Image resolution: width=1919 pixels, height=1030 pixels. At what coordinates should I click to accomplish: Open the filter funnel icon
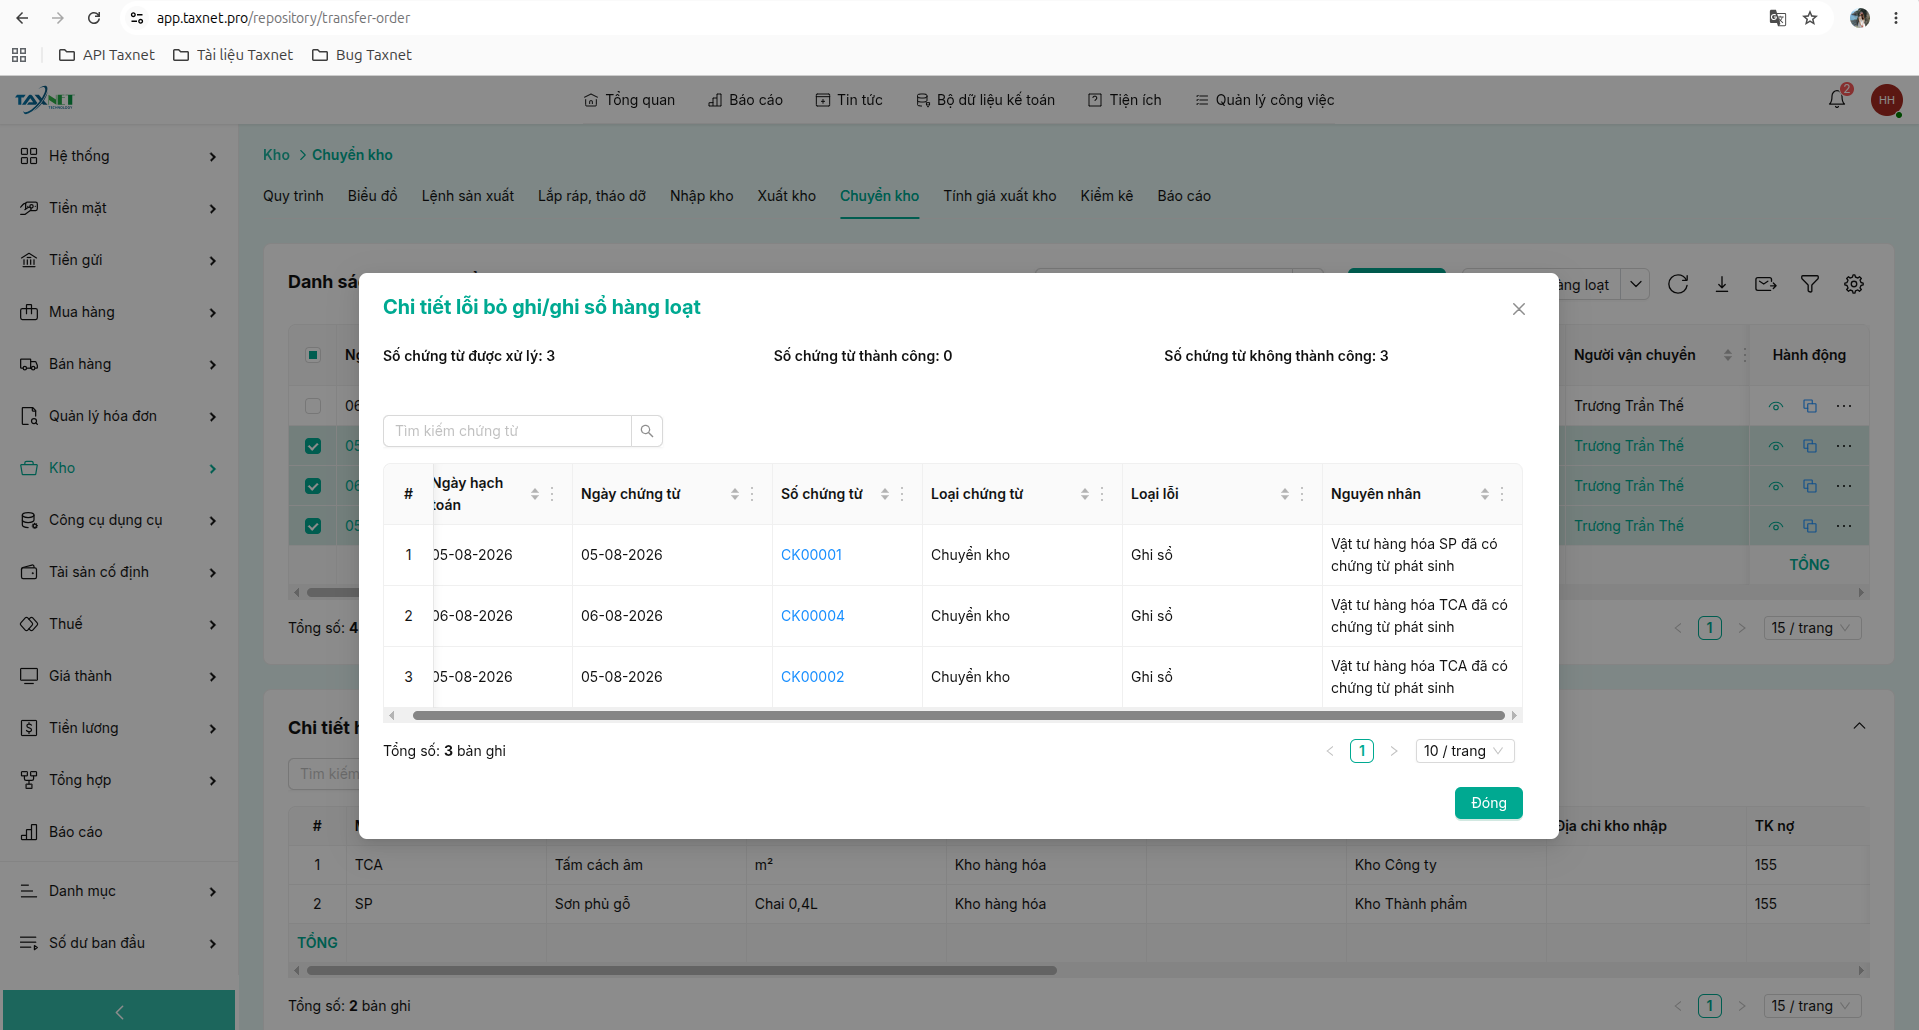pos(1810,284)
